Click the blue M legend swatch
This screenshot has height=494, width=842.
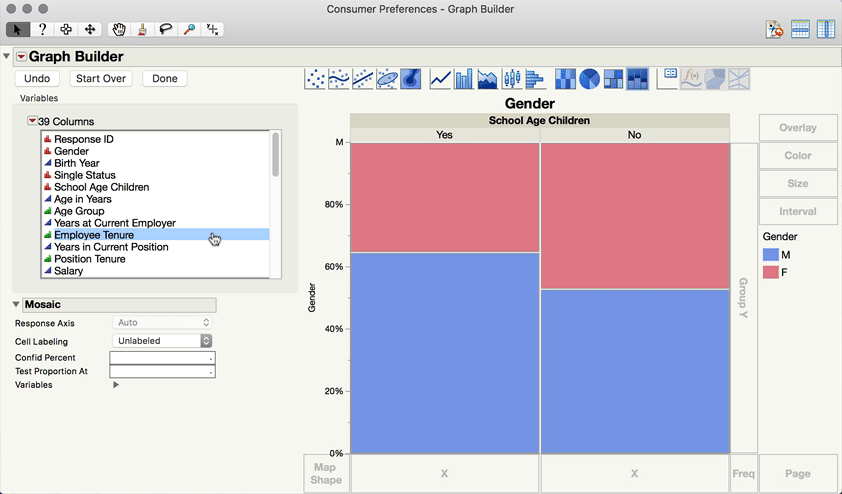771,255
